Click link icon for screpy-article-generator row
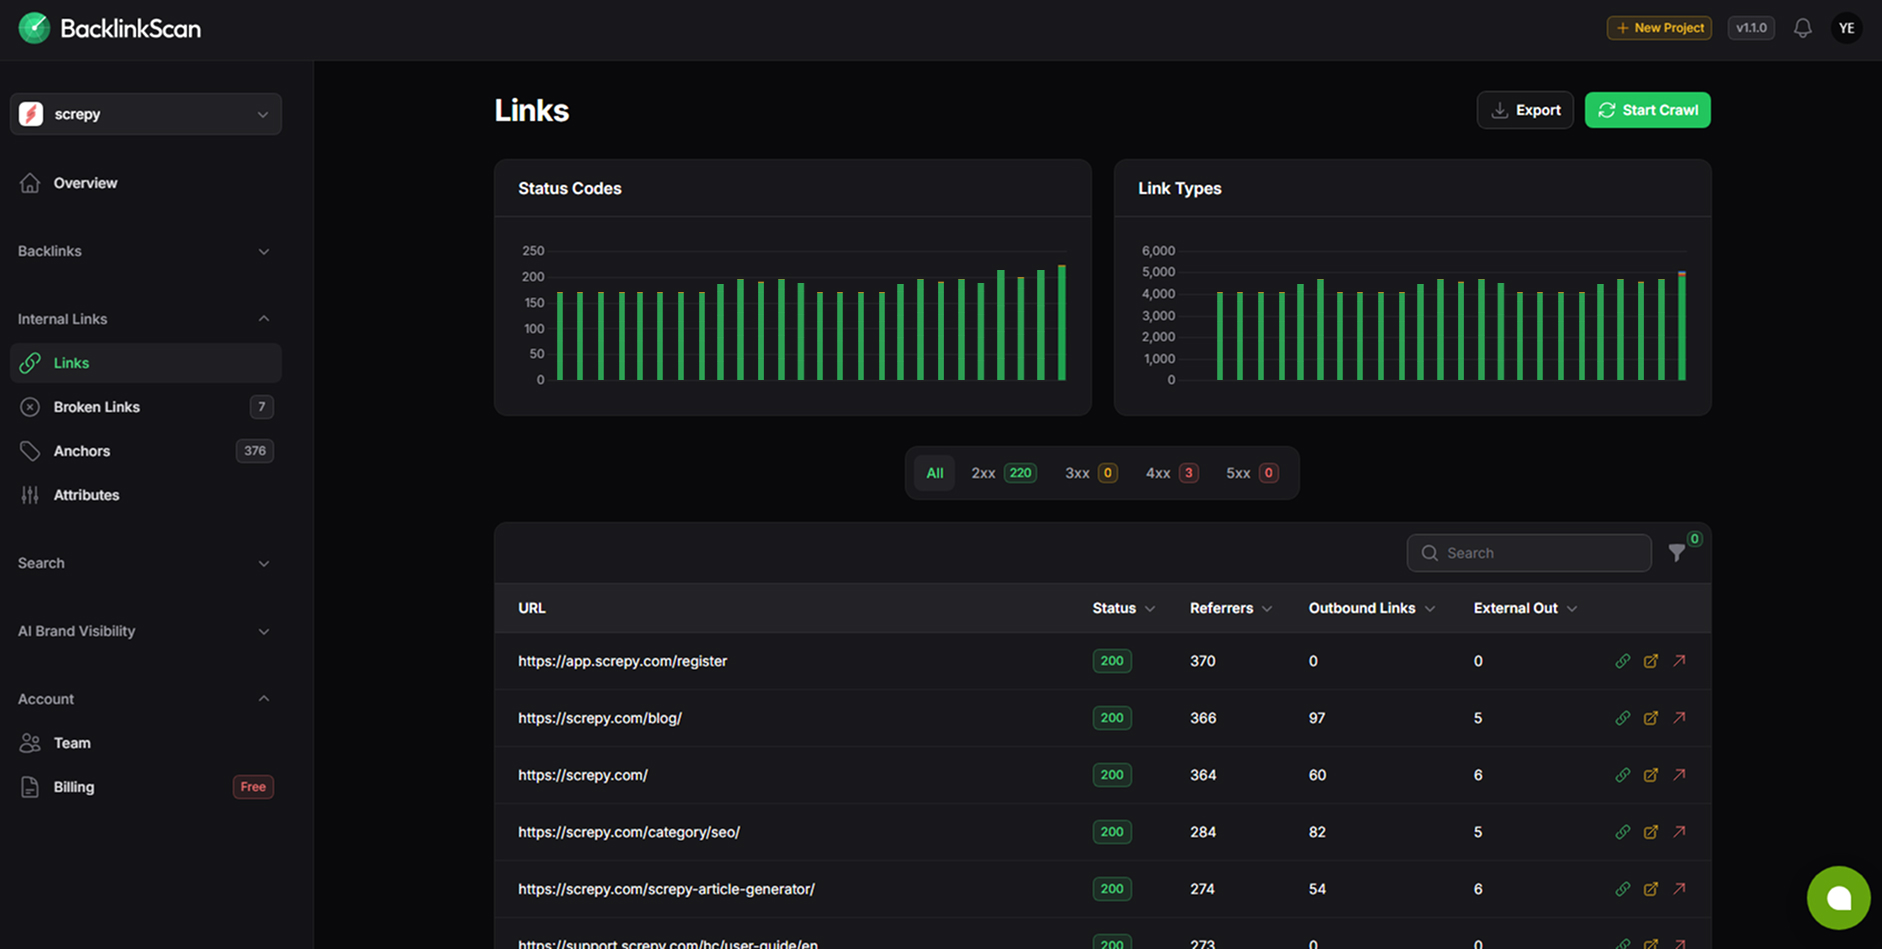Image resolution: width=1882 pixels, height=949 pixels. click(x=1622, y=889)
